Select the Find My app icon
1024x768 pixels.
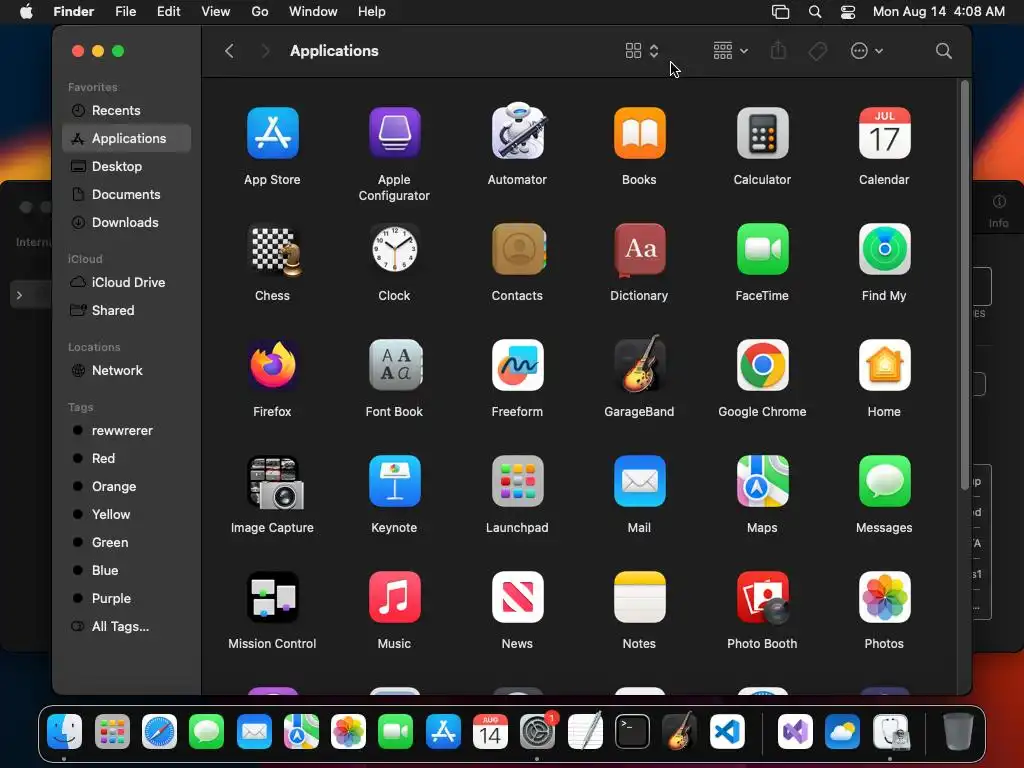(x=884, y=249)
